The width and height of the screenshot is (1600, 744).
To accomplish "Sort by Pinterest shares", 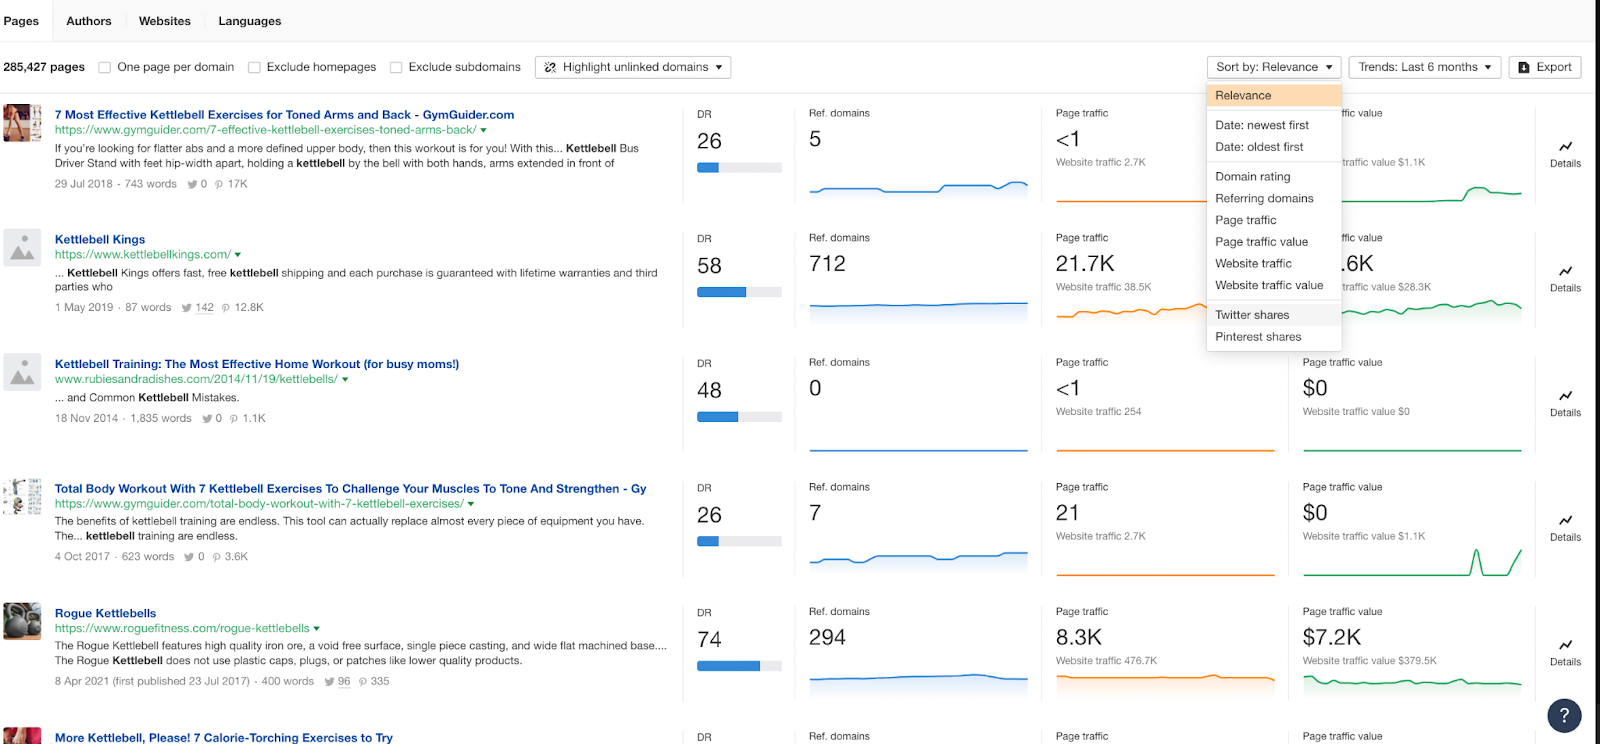I will tap(1274, 337).
